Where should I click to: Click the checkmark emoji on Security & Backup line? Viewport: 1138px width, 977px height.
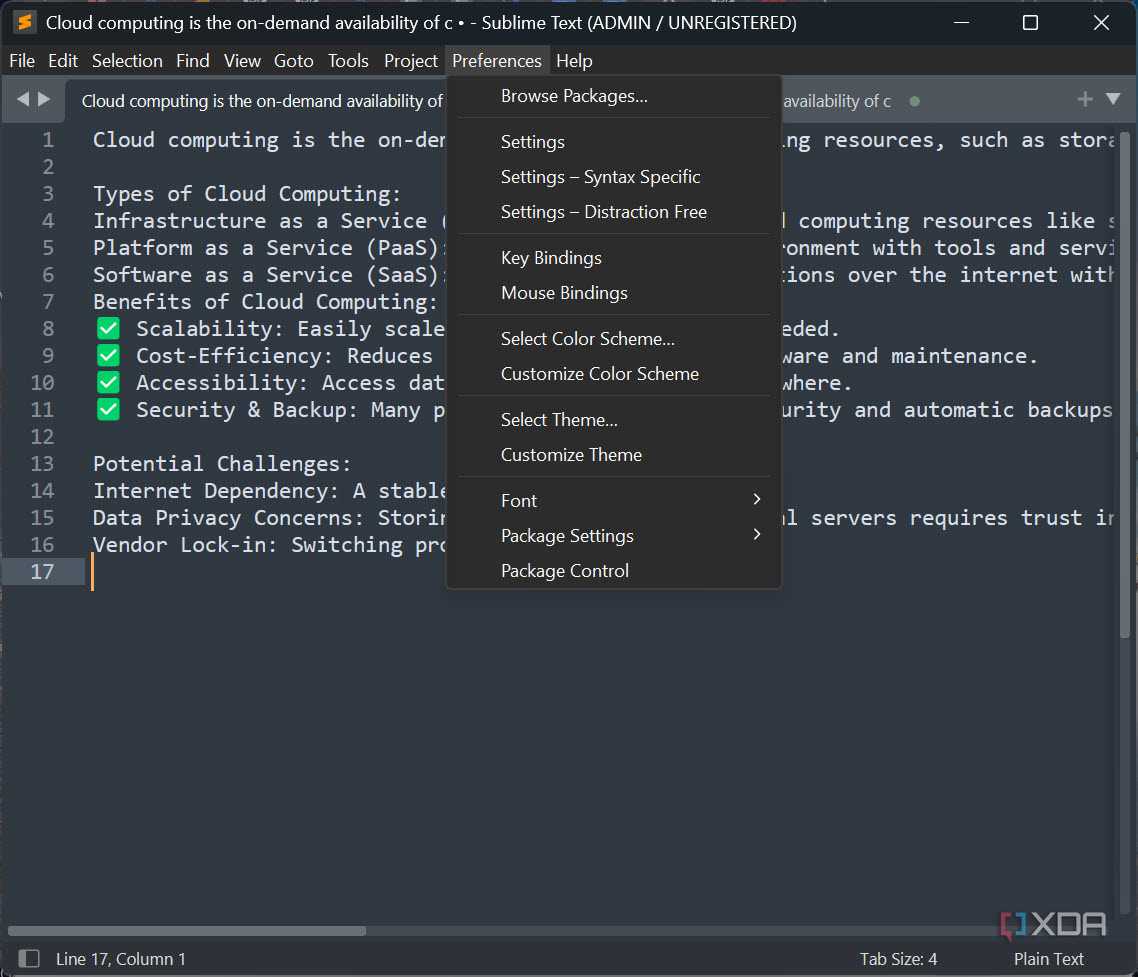pos(108,409)
